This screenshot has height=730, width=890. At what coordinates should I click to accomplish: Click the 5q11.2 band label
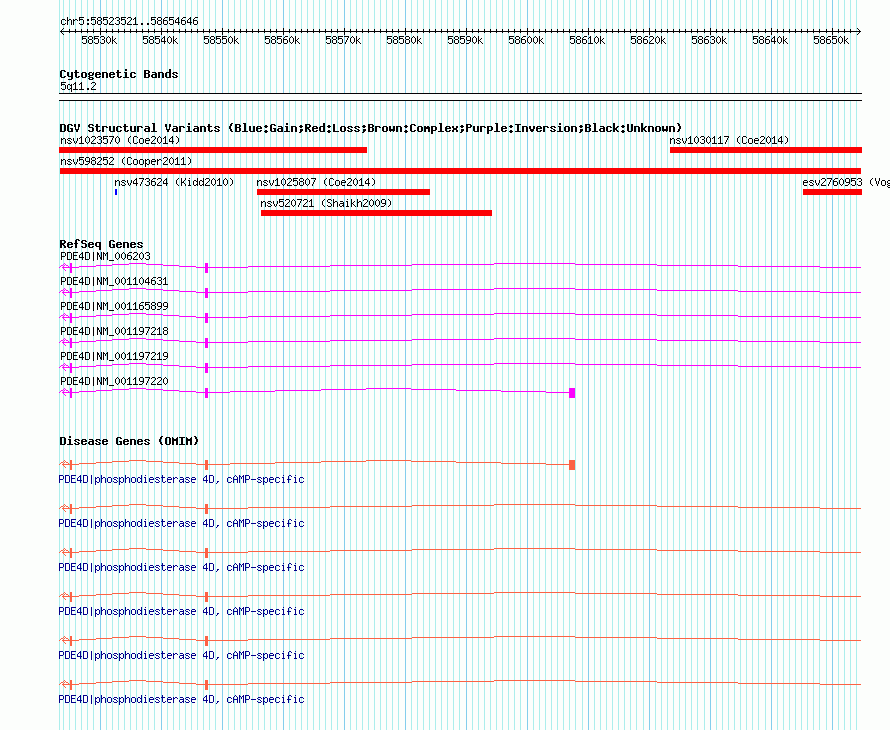[78, 86]
